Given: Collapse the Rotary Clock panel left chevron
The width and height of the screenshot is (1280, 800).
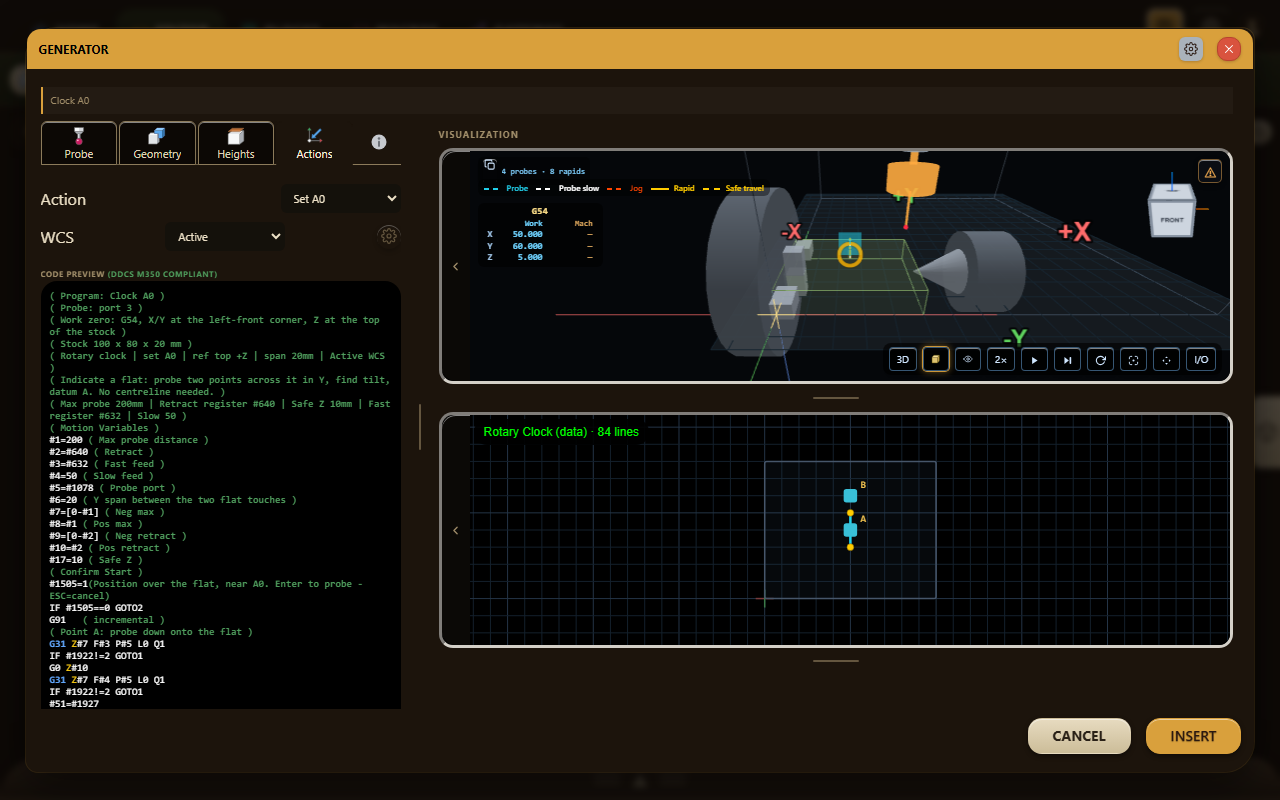Looking at the screenshot, I should pyautogui.click(x=456, y=530).
